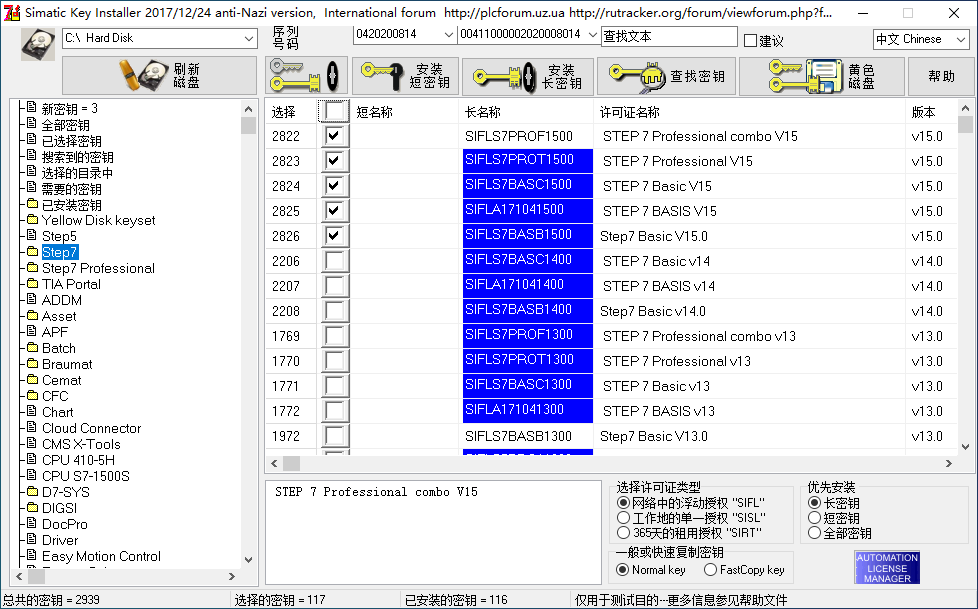Screen dimensions: 978x609
Task: Open the help button (帮助)
Action: click(x=941, y=76)
